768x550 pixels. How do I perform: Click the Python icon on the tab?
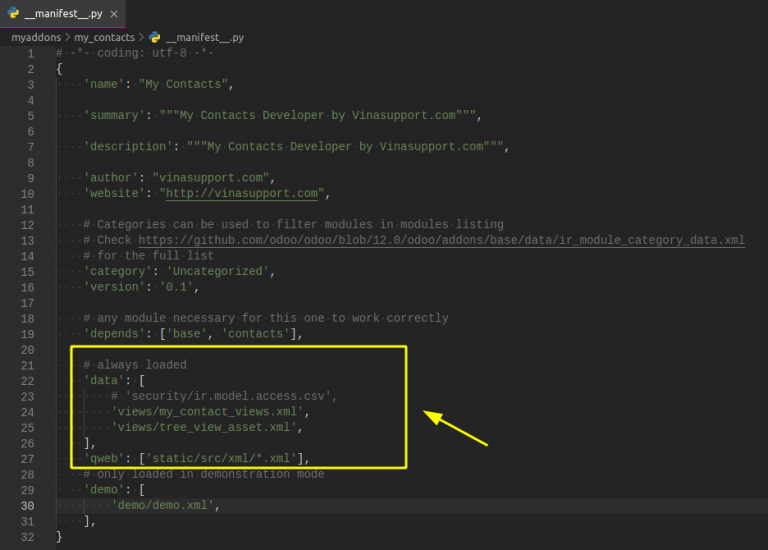[13, 13]
